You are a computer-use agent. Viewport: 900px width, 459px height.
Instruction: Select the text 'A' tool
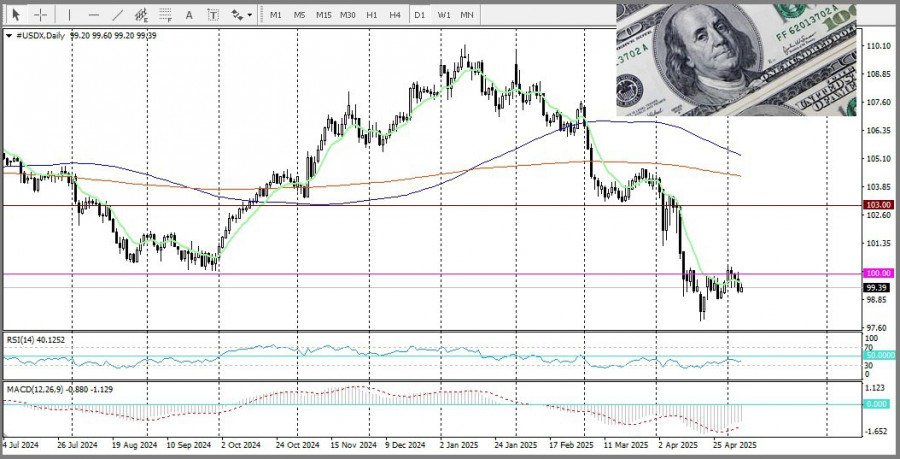tap(189, 15)
